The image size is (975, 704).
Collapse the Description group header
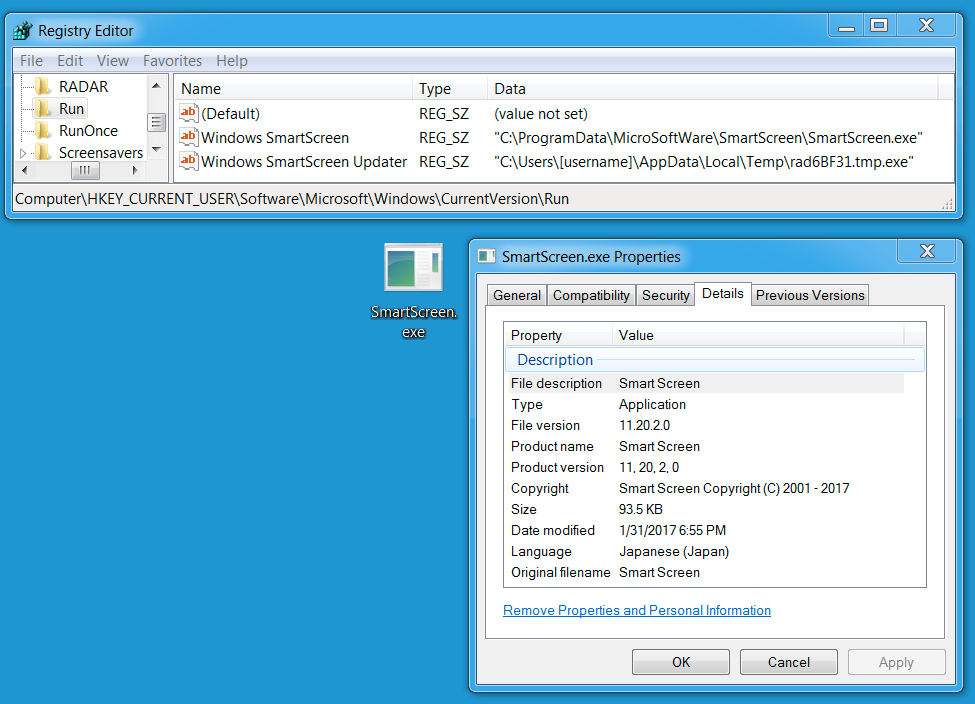[714, 359]
